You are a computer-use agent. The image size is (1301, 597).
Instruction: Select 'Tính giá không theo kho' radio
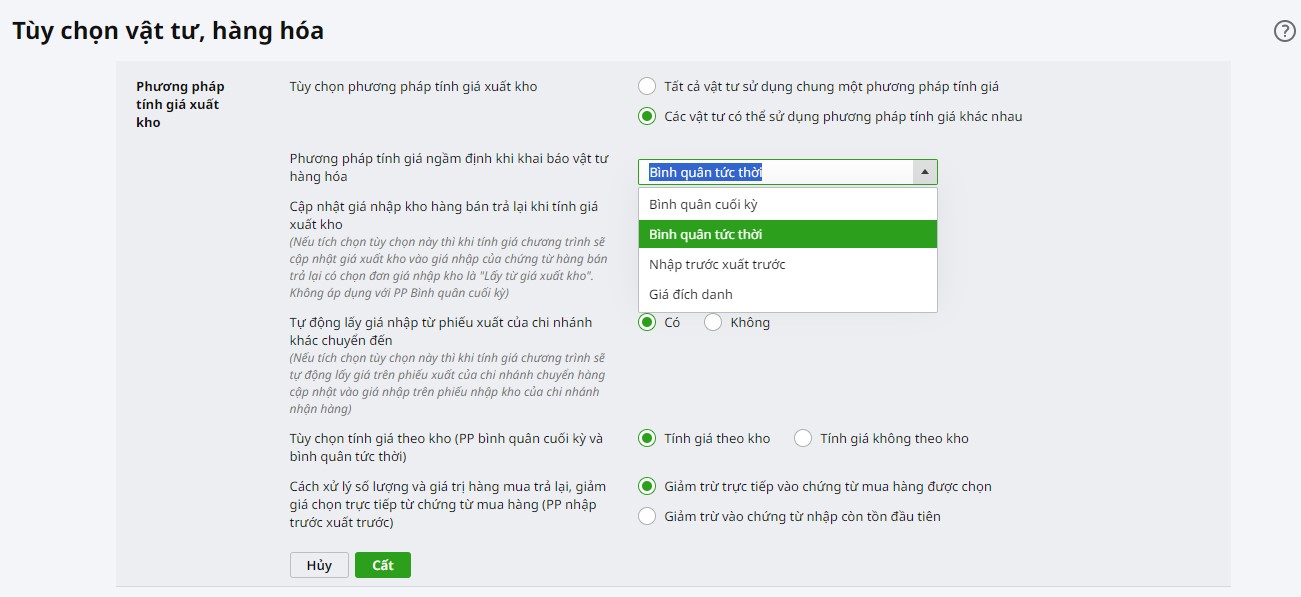click(x=803, y=439)
